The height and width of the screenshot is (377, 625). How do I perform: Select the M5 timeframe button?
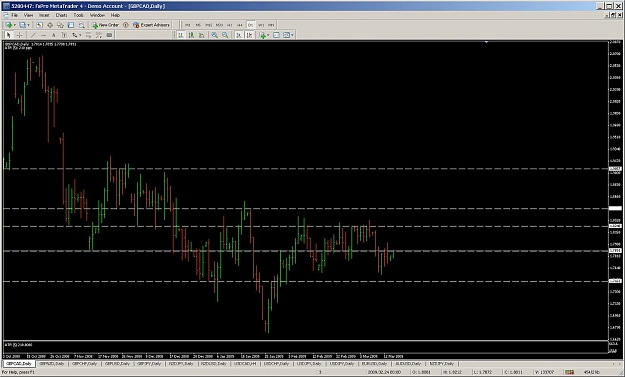pyautogui.click(x=198, y=25)
